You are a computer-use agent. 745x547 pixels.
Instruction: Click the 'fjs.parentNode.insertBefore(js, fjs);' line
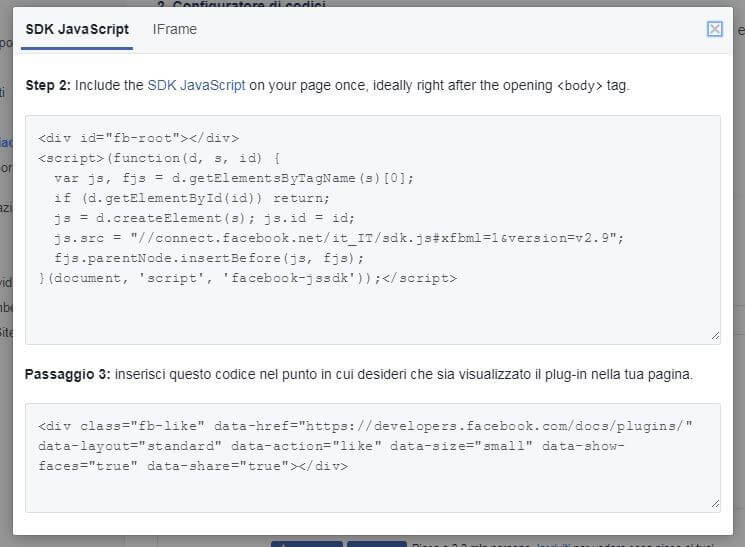click(x=209, y=258)
